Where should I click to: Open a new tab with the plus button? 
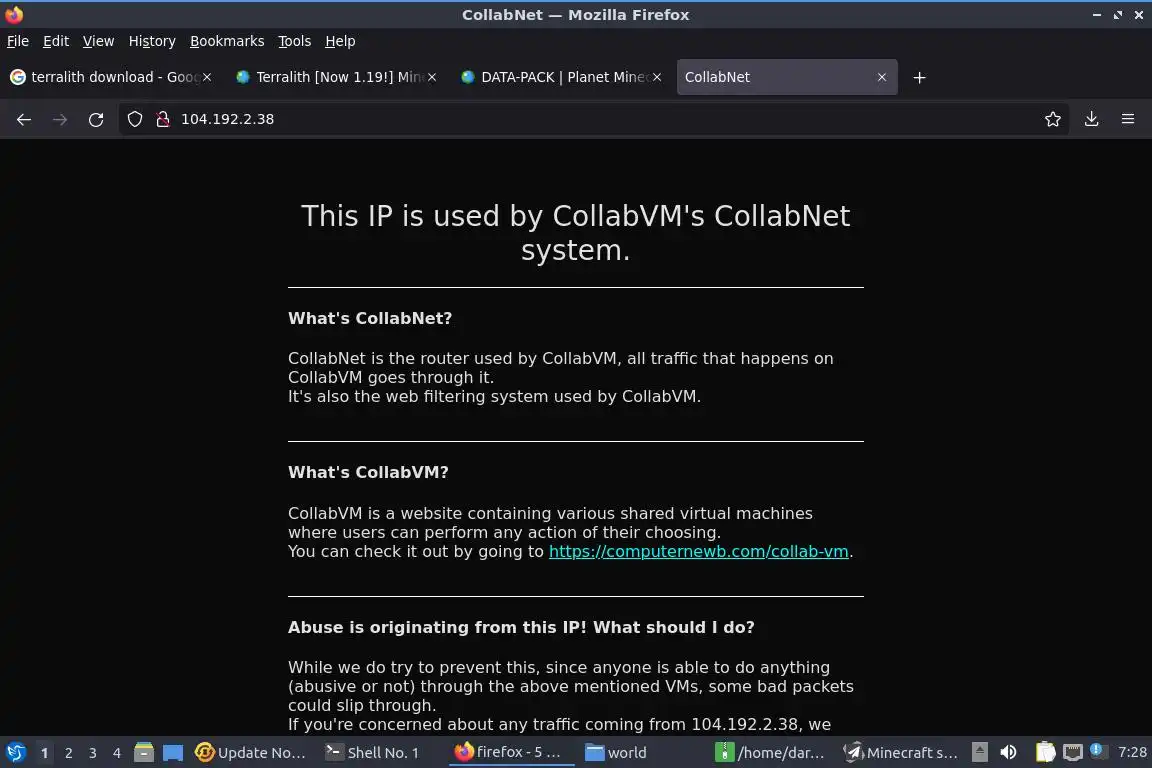point(919,77)
